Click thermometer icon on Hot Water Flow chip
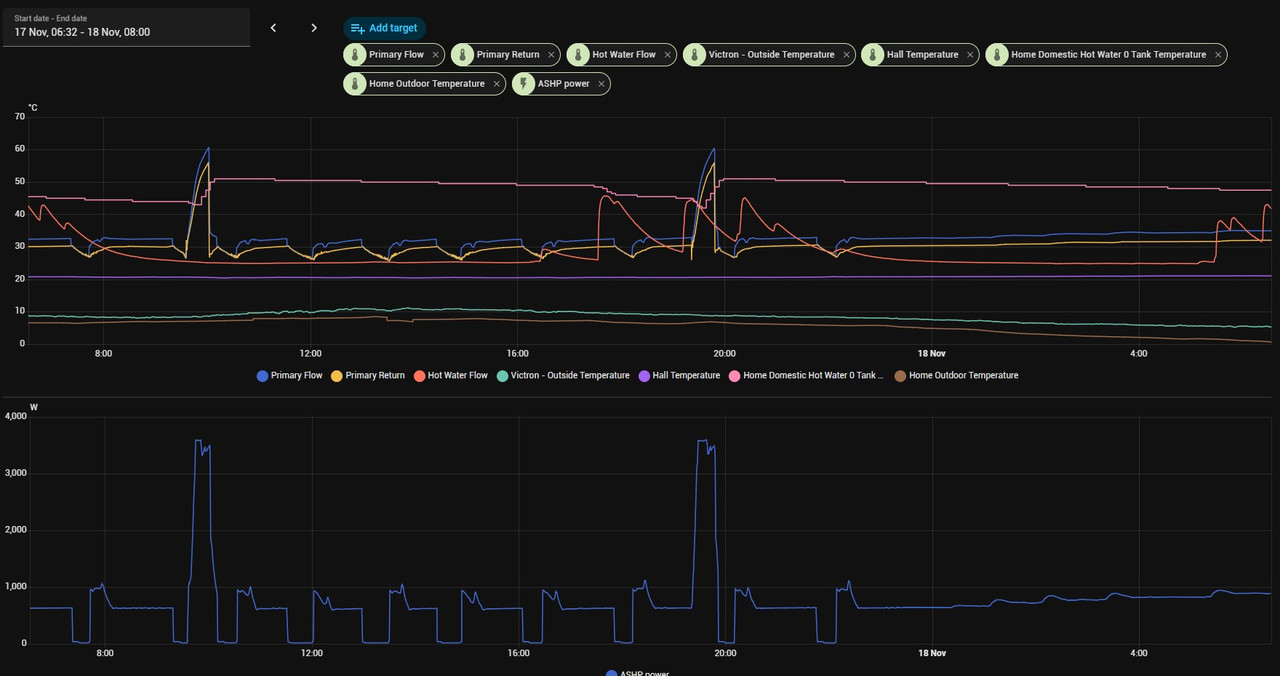The image size is (1280, 676). (579, 55)
